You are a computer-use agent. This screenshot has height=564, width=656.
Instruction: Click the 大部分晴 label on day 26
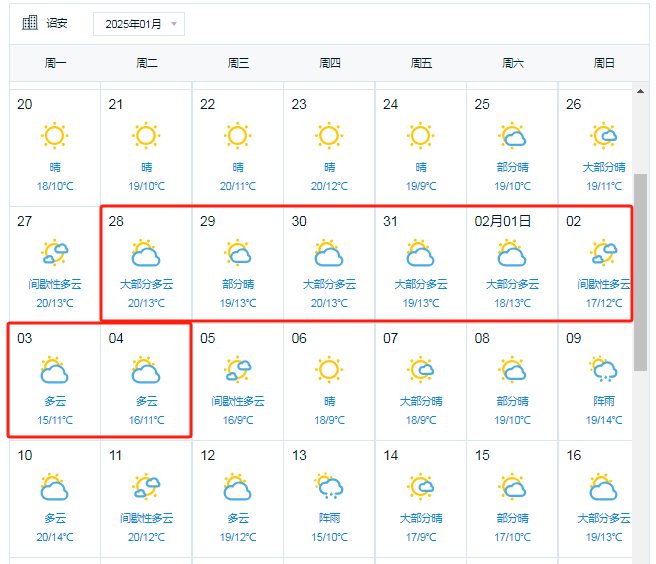[604, 167]
